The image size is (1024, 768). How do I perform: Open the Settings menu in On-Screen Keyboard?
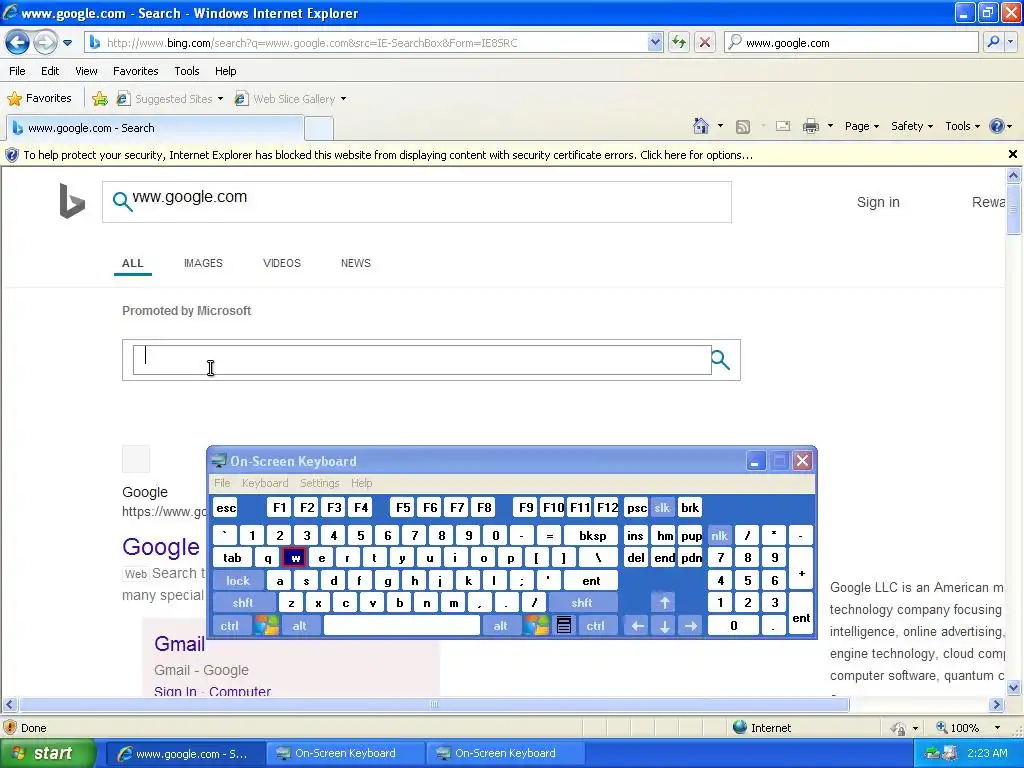click(319, 483)
